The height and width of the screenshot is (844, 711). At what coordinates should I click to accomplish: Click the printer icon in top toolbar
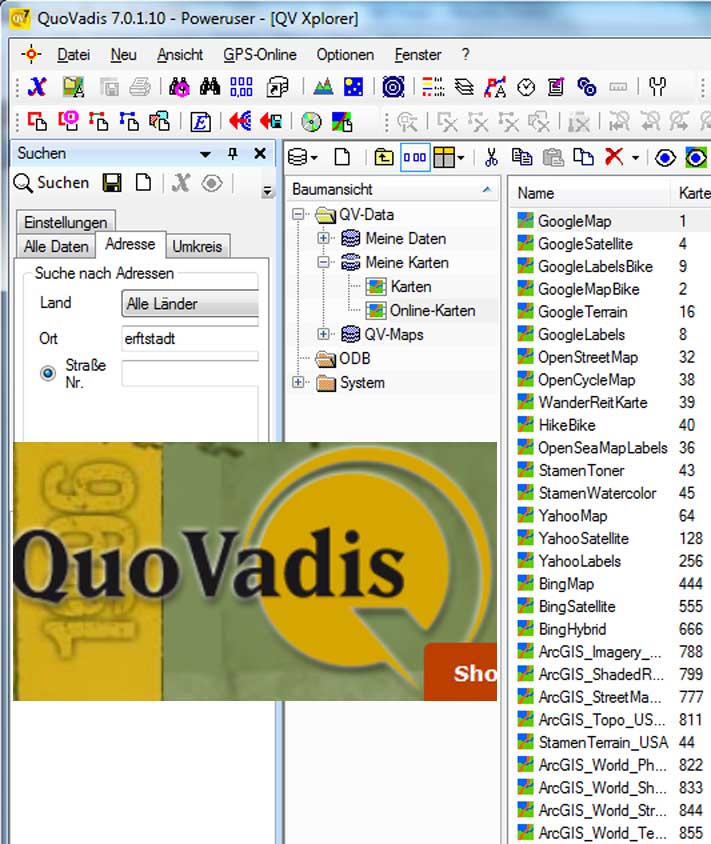tap(139, 87)
